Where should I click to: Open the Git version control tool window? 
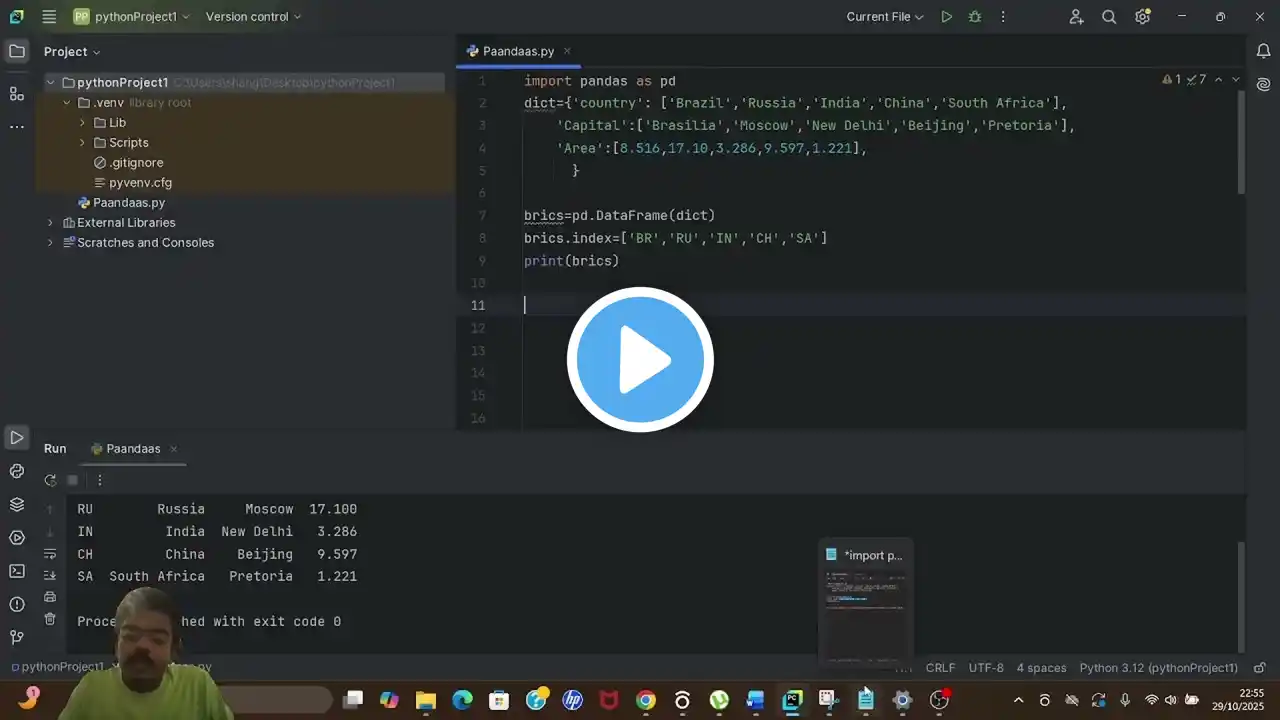point(17,637)
